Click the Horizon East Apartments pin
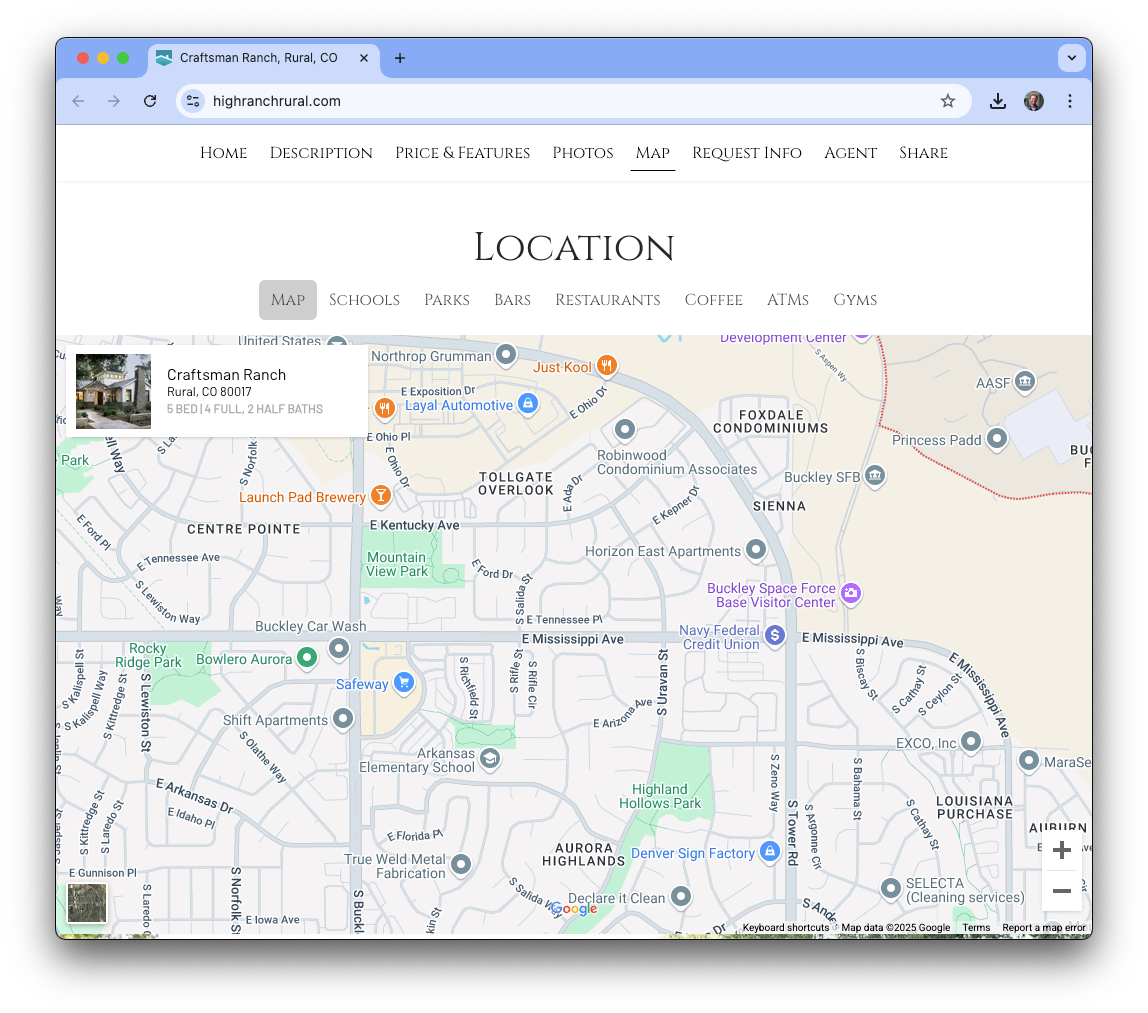The width and height of the screenshot is (1148, 1013). pyautogui.click(x=756, y=549)
